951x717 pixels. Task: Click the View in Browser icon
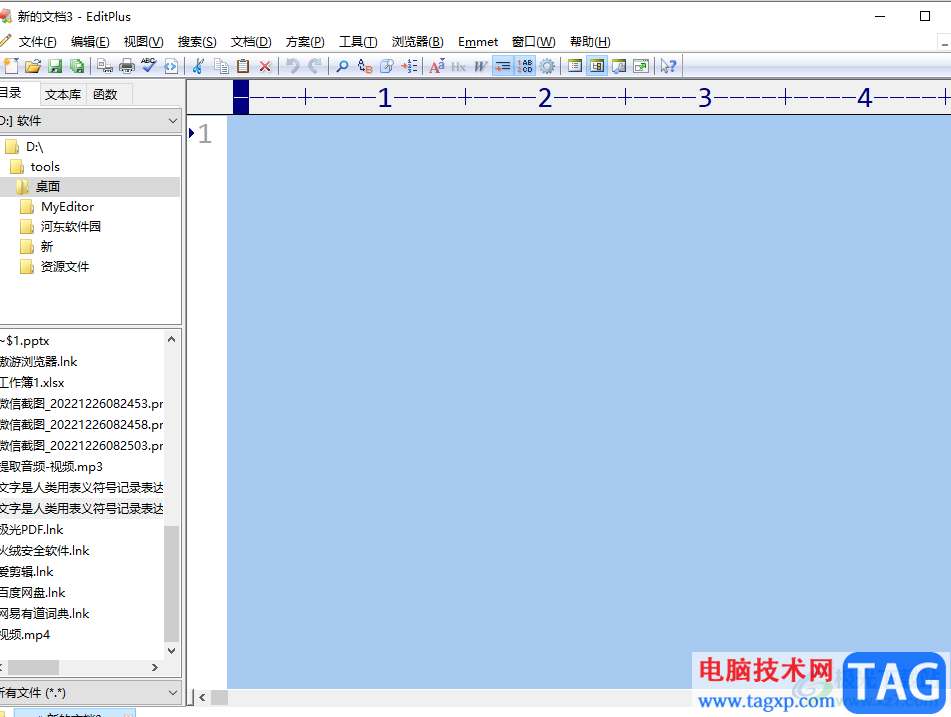click(171, 66)
